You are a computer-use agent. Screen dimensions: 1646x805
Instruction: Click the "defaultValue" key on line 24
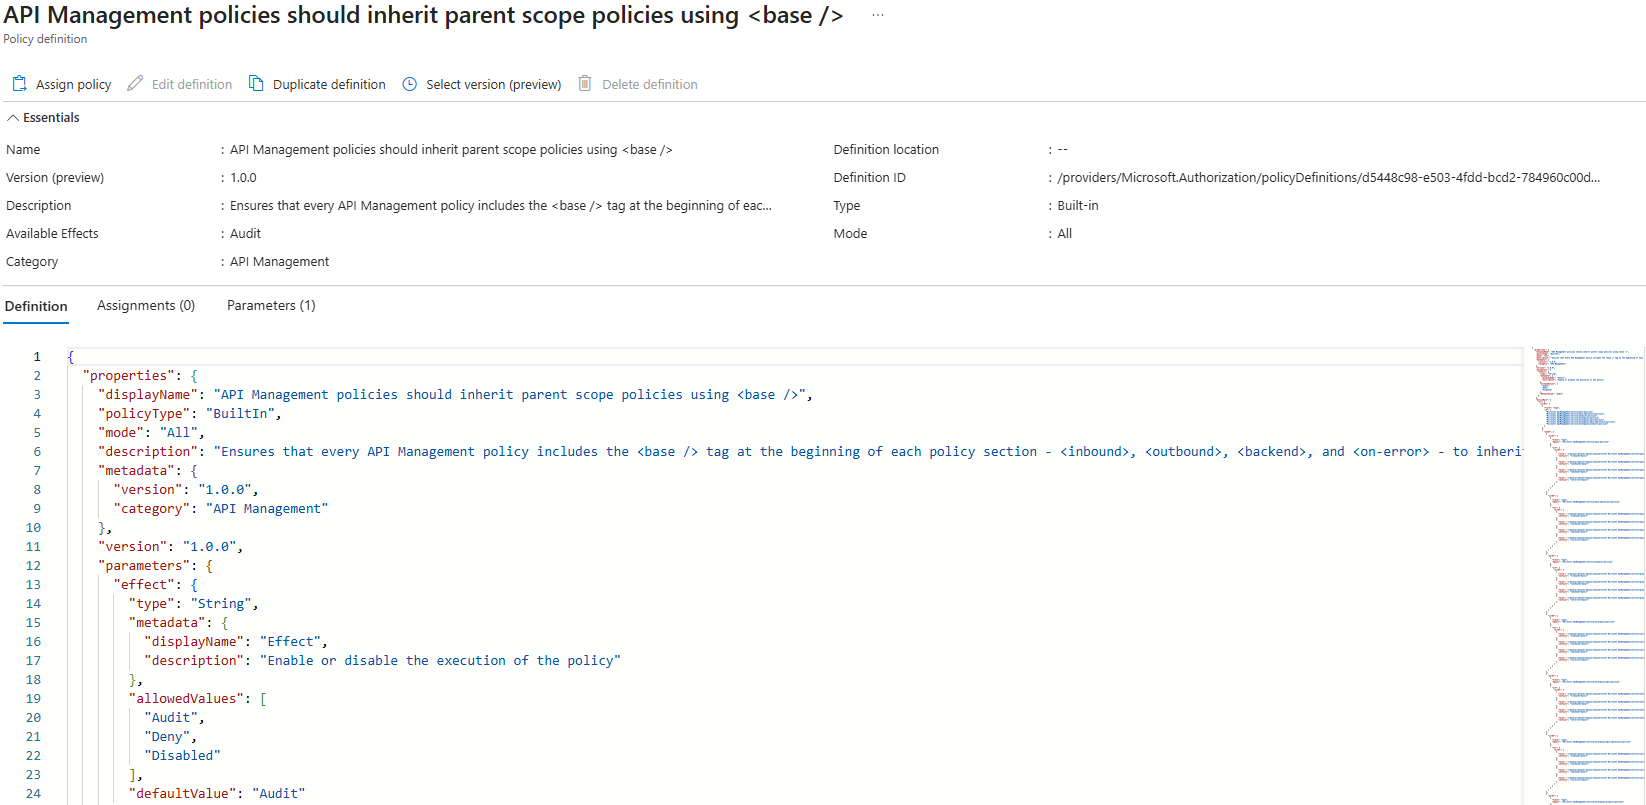(183, 794)
